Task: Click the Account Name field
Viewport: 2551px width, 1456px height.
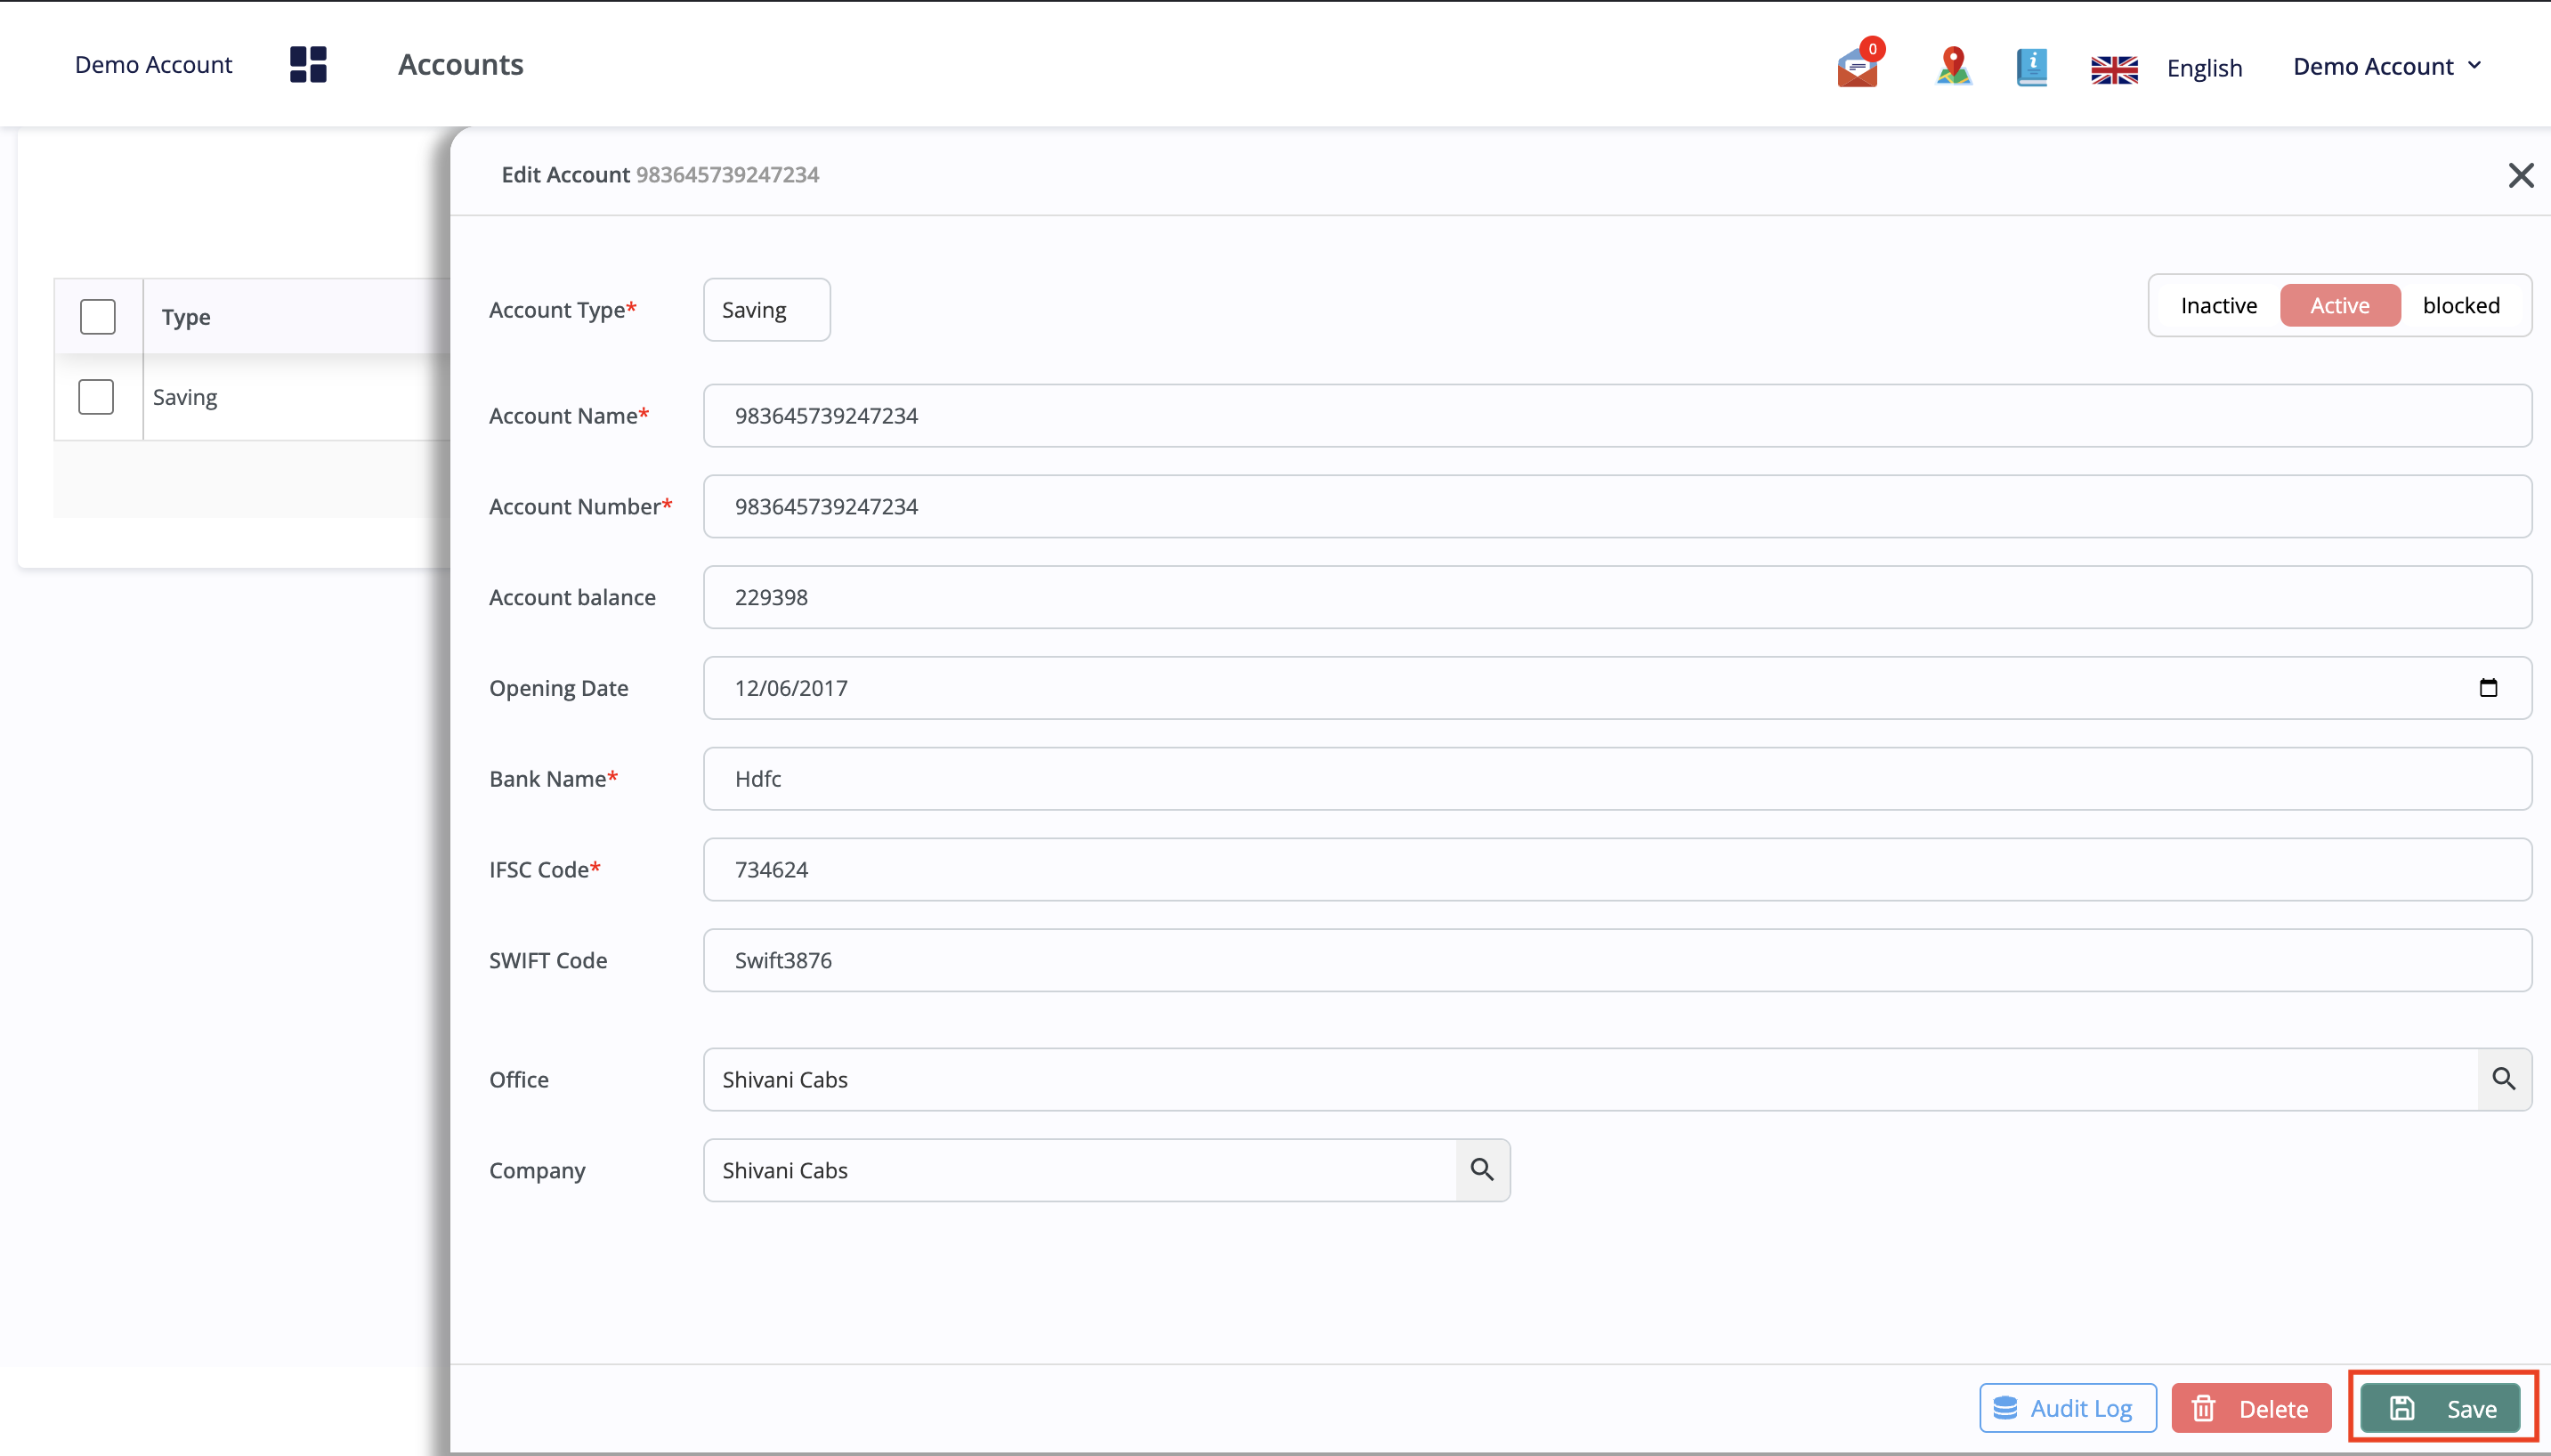Action: click(1617, 416)
